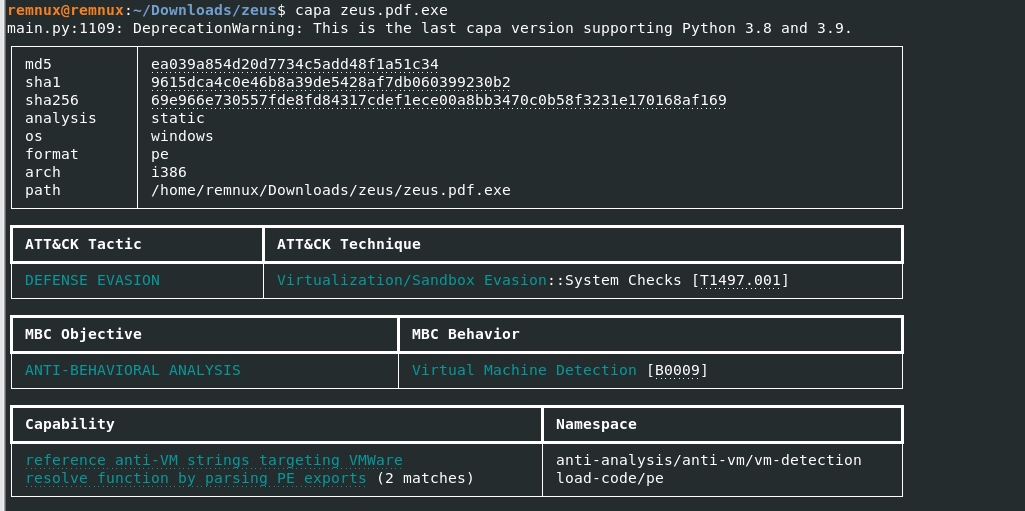Image resolution: width=1025 pixels, height=511 pixels.
Task: Click the ANTI-BEHAVIORAL ANALYSIS objective
Action: click(x=133, y=370)
